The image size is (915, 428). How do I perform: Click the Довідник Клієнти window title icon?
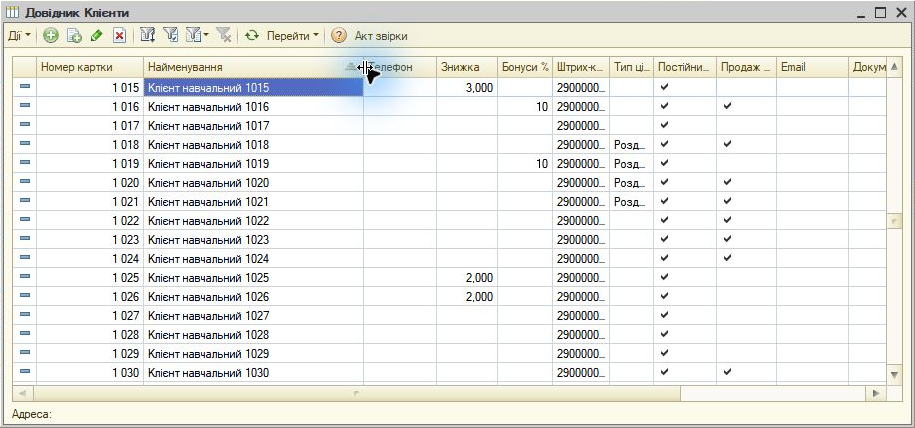tap(12, 12)
